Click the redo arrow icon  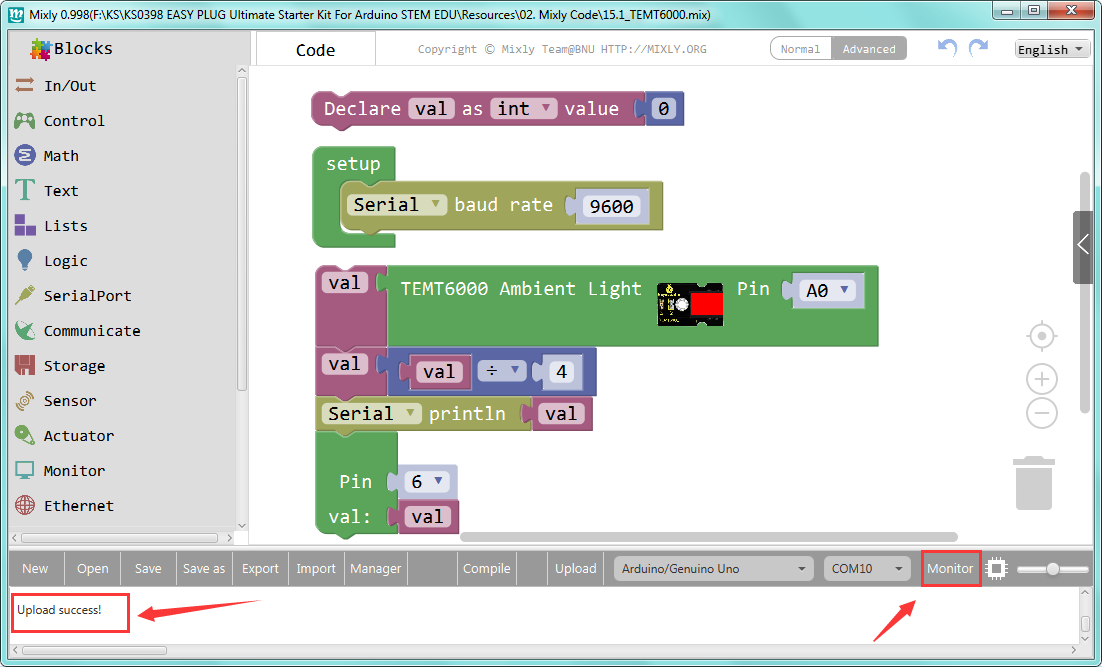pos(978,48)
